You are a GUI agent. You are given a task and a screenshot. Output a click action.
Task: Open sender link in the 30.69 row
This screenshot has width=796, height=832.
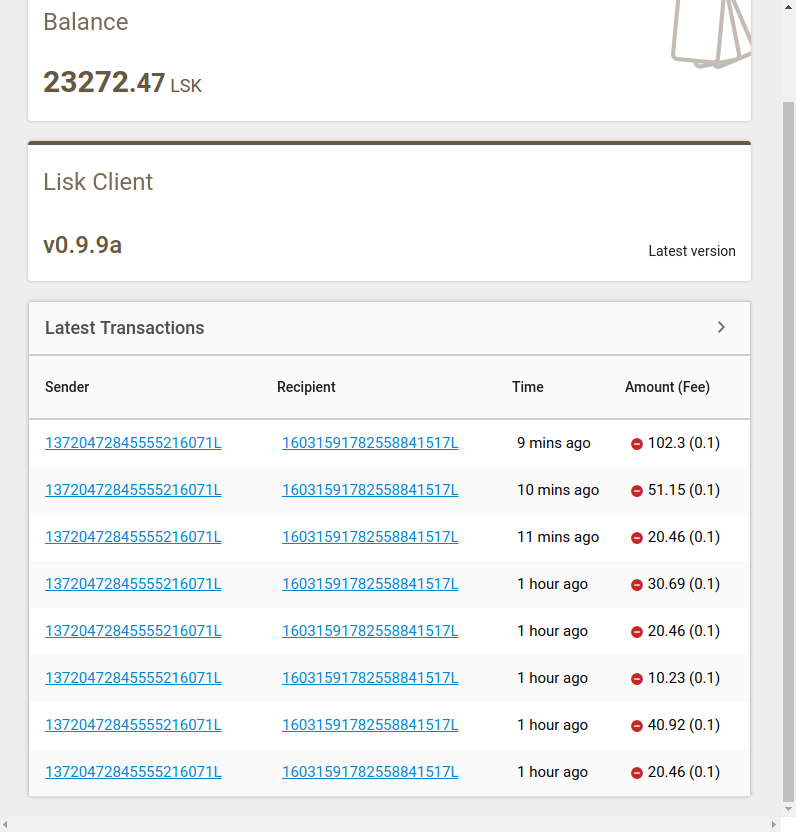pyautogui.click(x=133, y=584)
